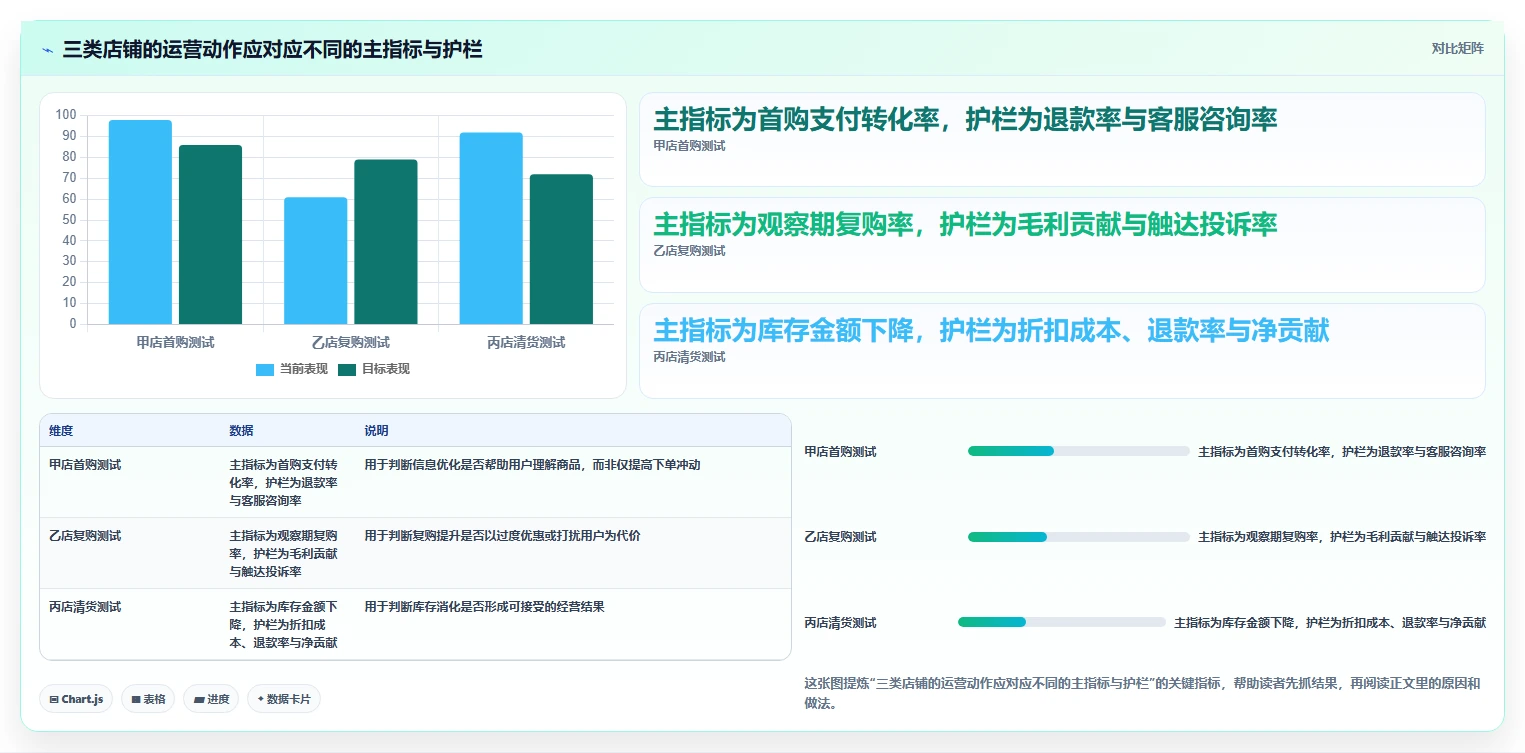Click the 甲店首购测试 target performance green bar
This screenshot has height=753, width=1525.
click(210, 235)
